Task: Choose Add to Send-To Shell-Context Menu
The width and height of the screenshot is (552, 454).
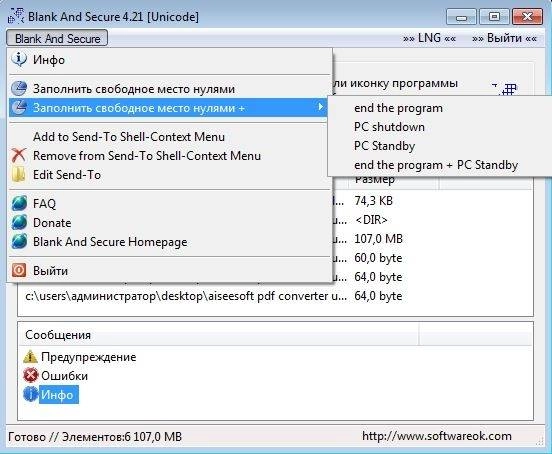Action: (170, 137)
